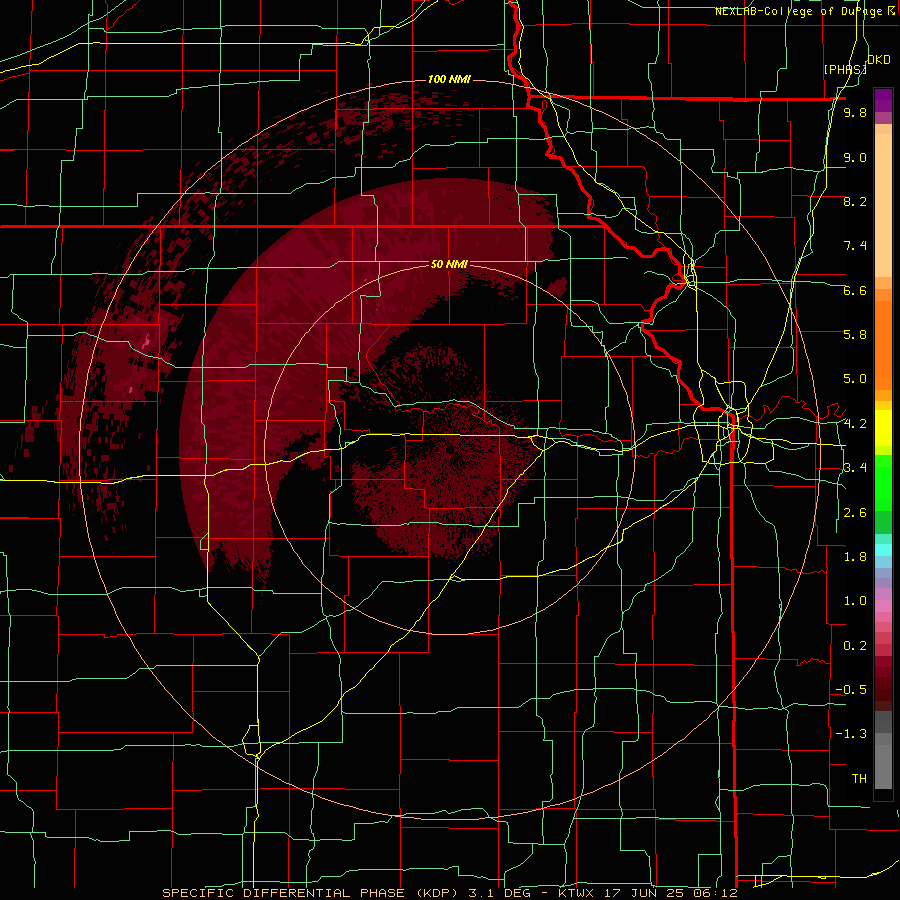
Task: Select the 2.6 scale label
Action: tap(855, 512)
